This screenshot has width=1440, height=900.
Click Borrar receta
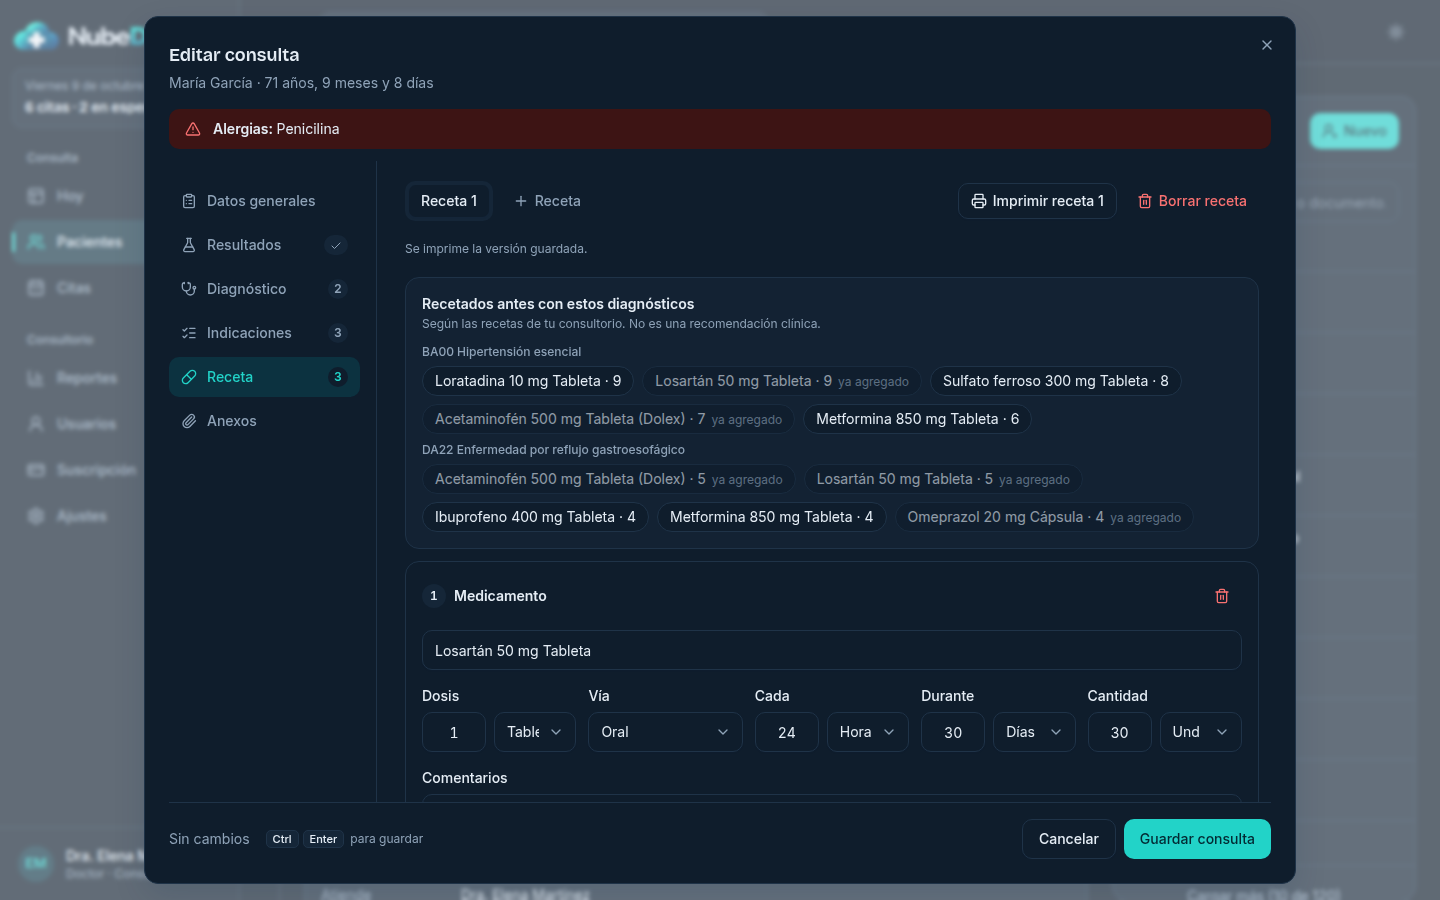coord(1192,201)
